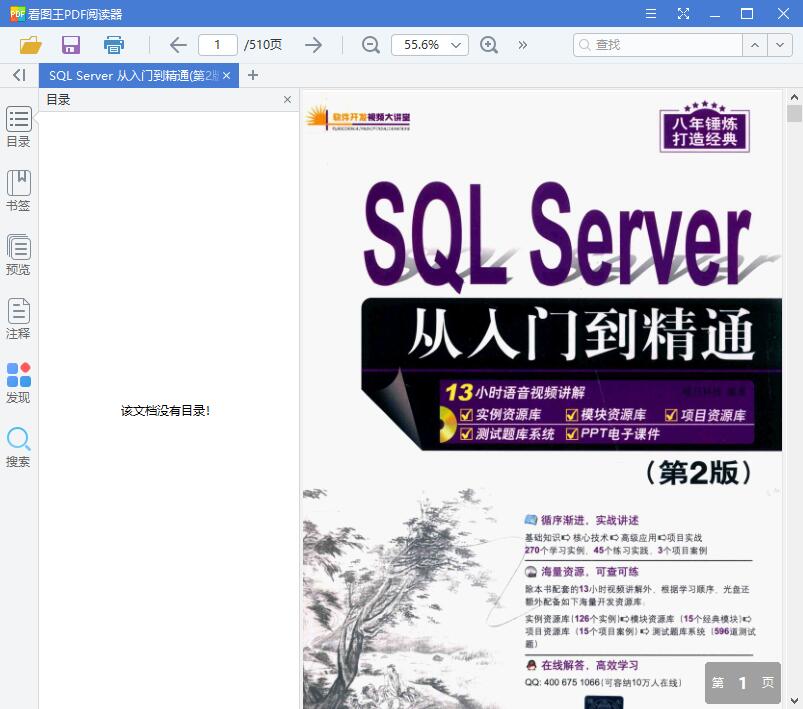
Task: Click the 目录 panel header title
Action: pos(58,99)
